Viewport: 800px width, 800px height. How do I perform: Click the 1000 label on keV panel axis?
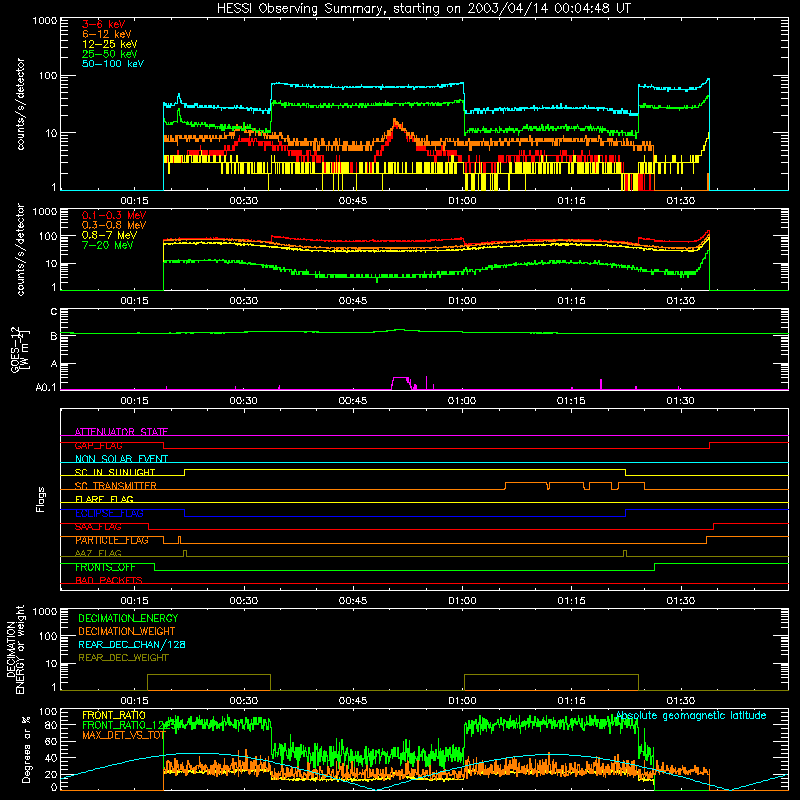pos(45,21)
